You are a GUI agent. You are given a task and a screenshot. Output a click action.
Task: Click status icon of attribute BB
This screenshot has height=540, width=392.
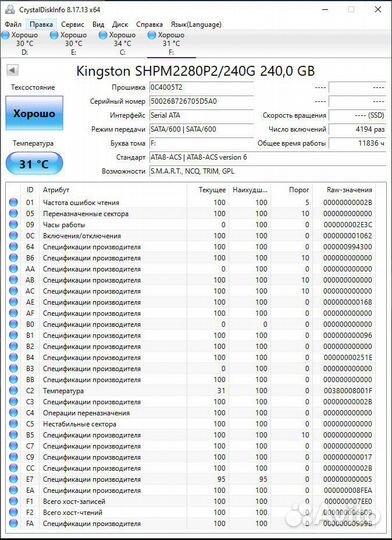point(13,379)
